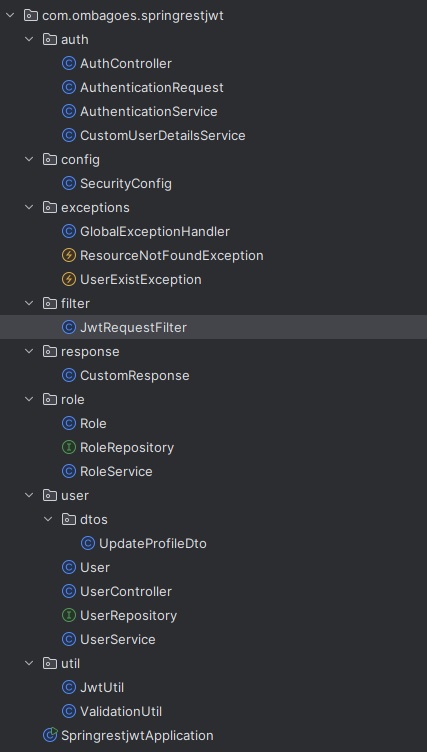This screenshot has width=427, height=752.
Task: Click the ResourceNotFoundException exception icon
Action: click(x=69, y=255)
